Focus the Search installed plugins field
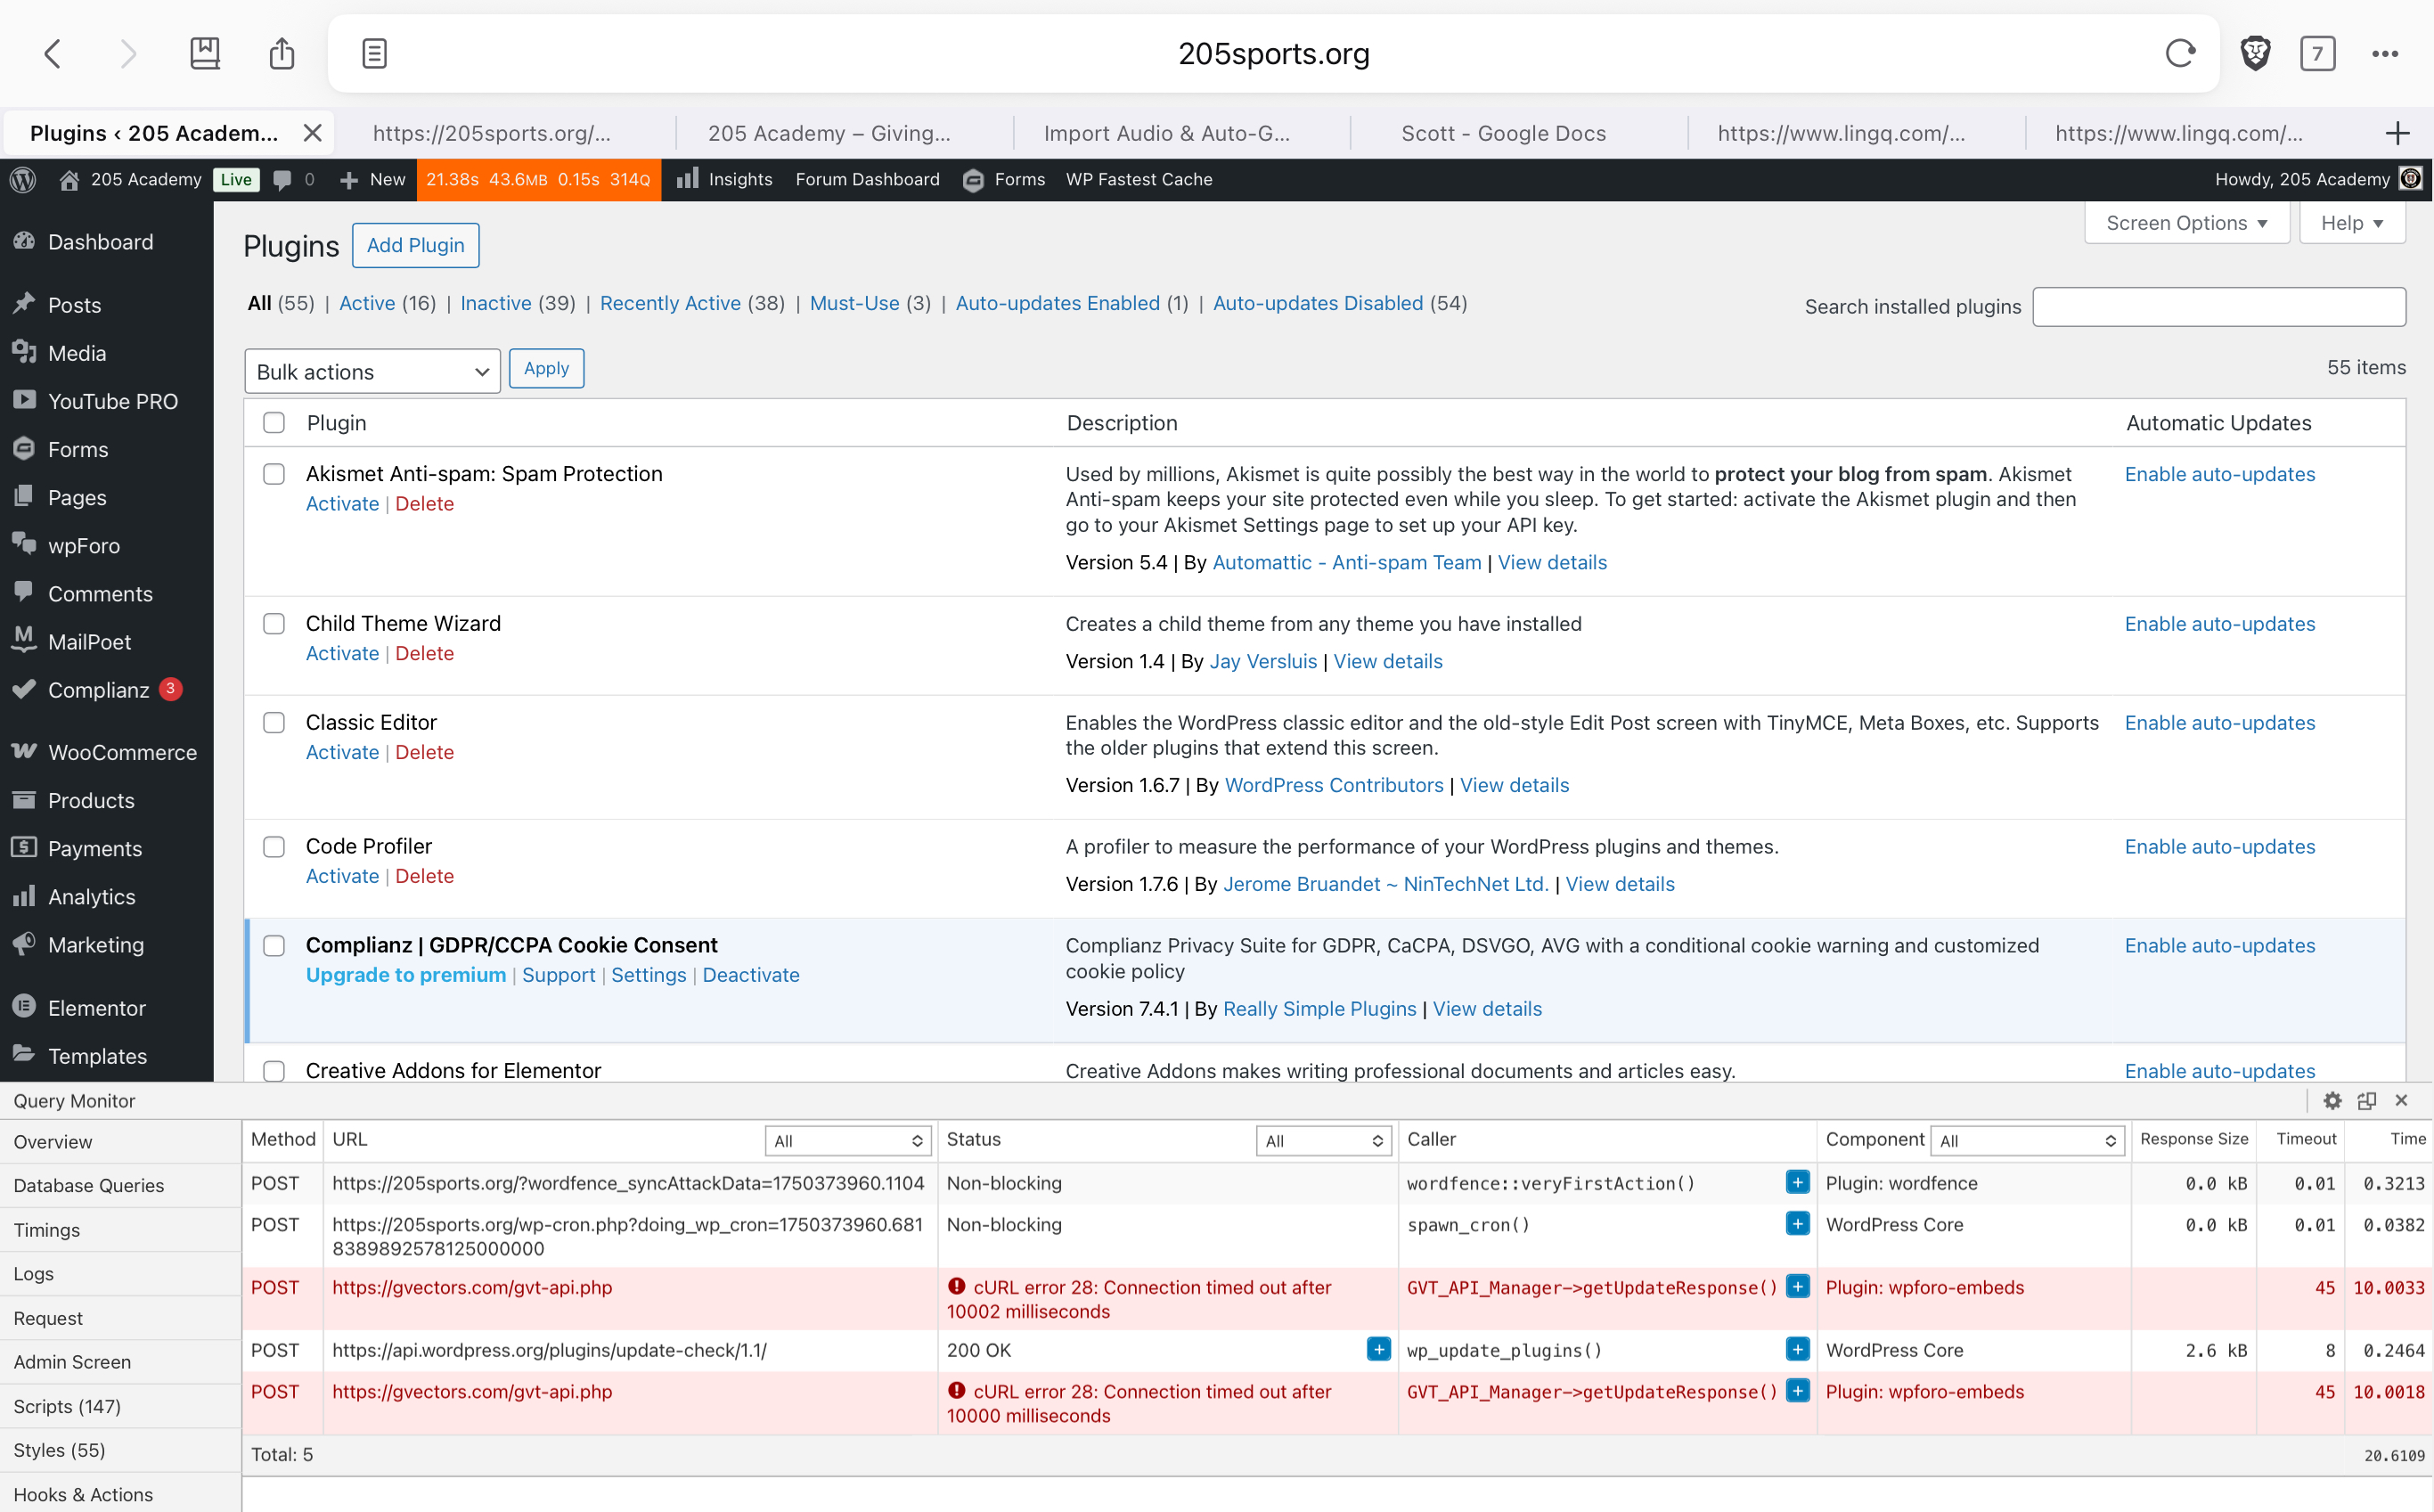This screenshot has height=1512, width=2434. point(2219,306)
